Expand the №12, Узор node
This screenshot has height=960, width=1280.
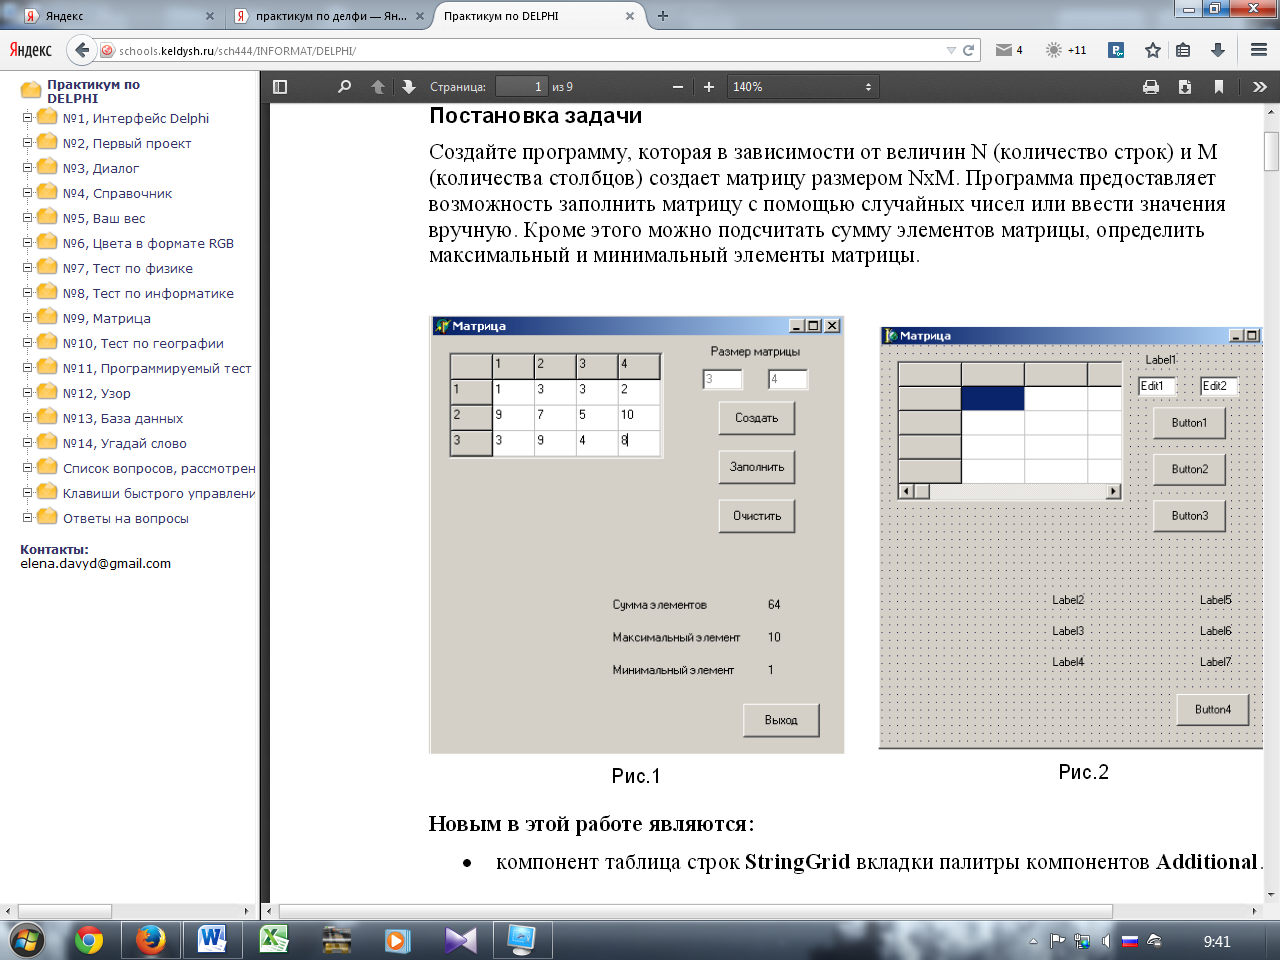(28, 393)
